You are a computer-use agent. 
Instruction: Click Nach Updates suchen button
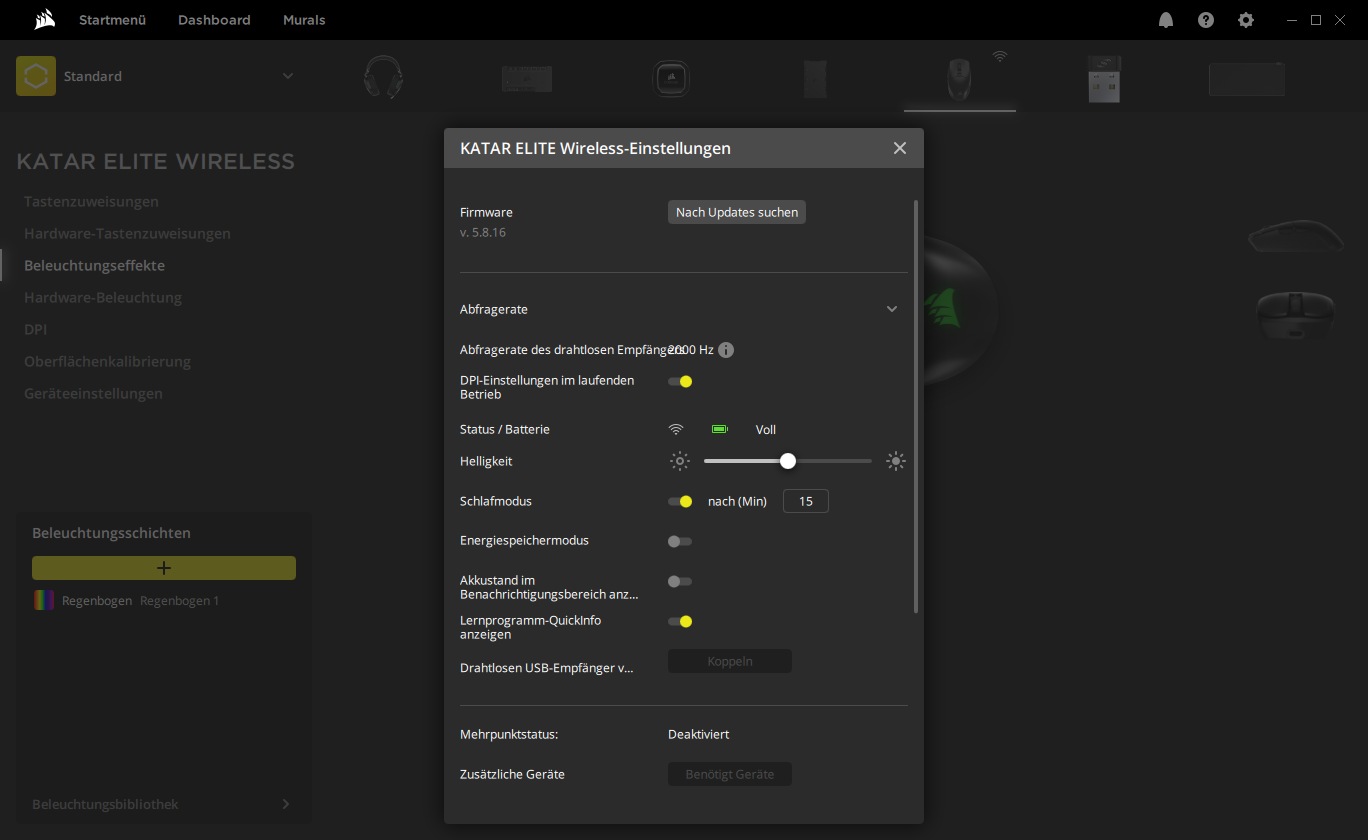click(x=737, y=212)
